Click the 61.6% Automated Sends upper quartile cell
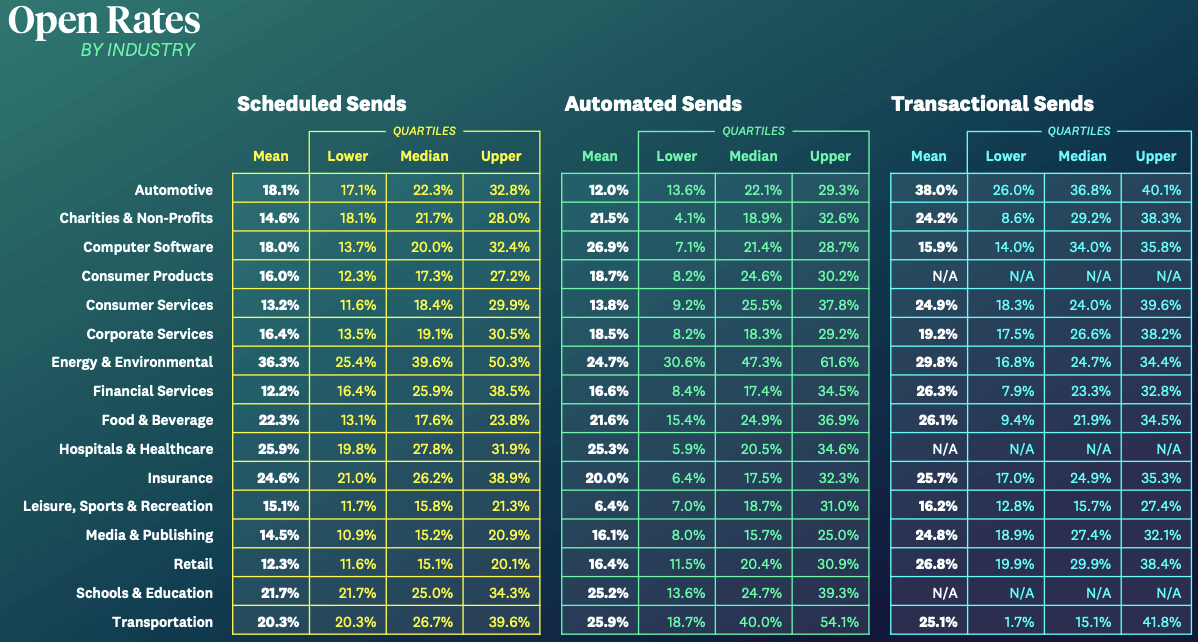1198x642 pixels. tap(830, 362)
